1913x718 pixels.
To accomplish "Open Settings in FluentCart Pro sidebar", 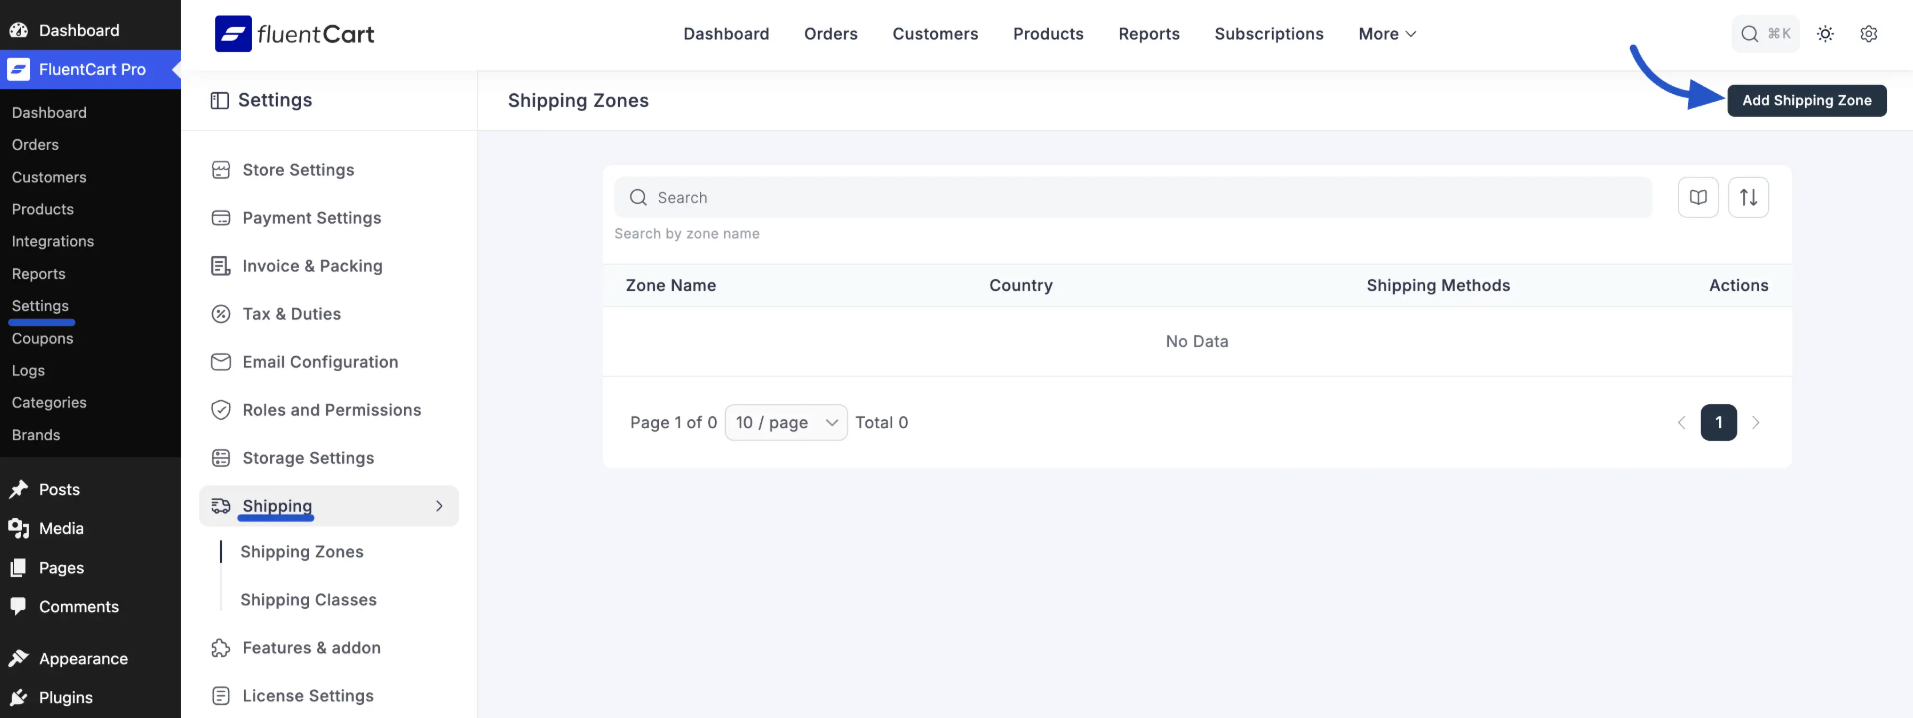I will pyautogui.click(x=40, y=306).
